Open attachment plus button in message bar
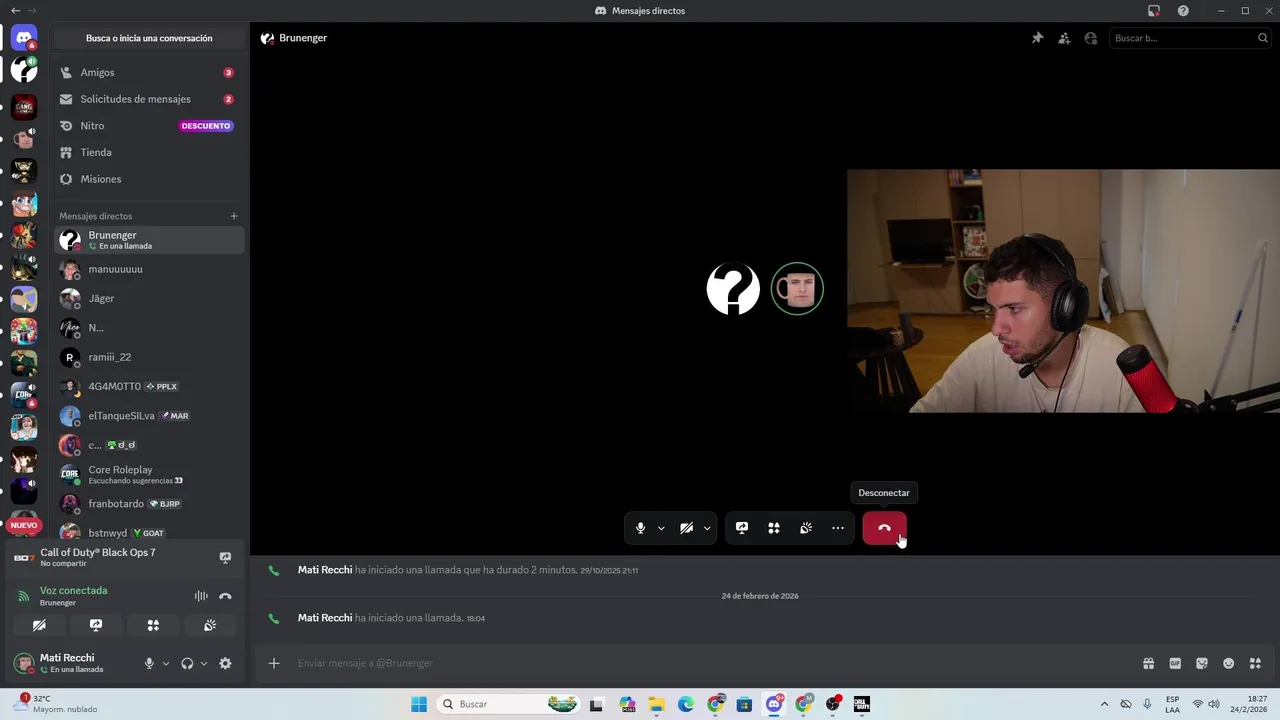The width and height of the screenshot is (1280, 720). click(274, 663)
